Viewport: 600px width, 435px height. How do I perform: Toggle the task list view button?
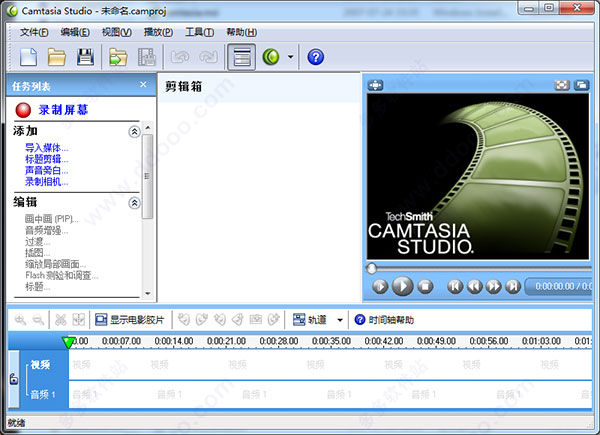pos(242,57)
